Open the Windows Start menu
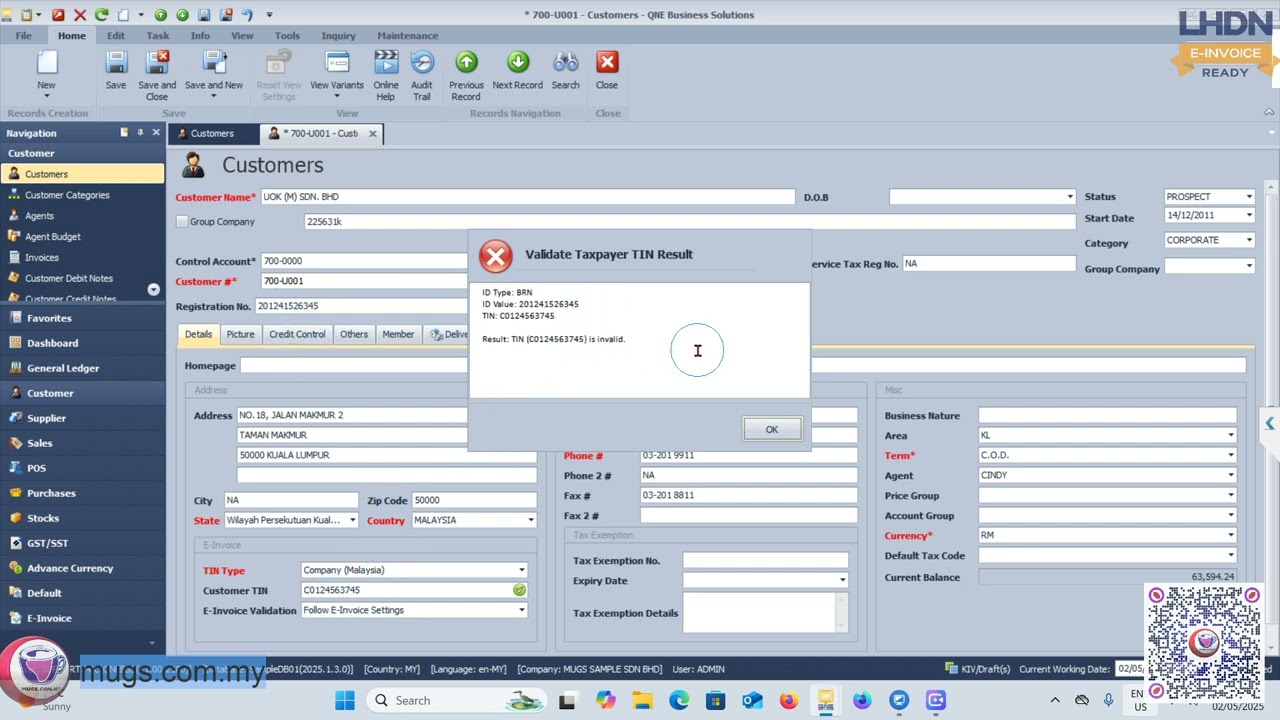The height and width of the screenshot is (720, 1280). [x=344, y=700]
